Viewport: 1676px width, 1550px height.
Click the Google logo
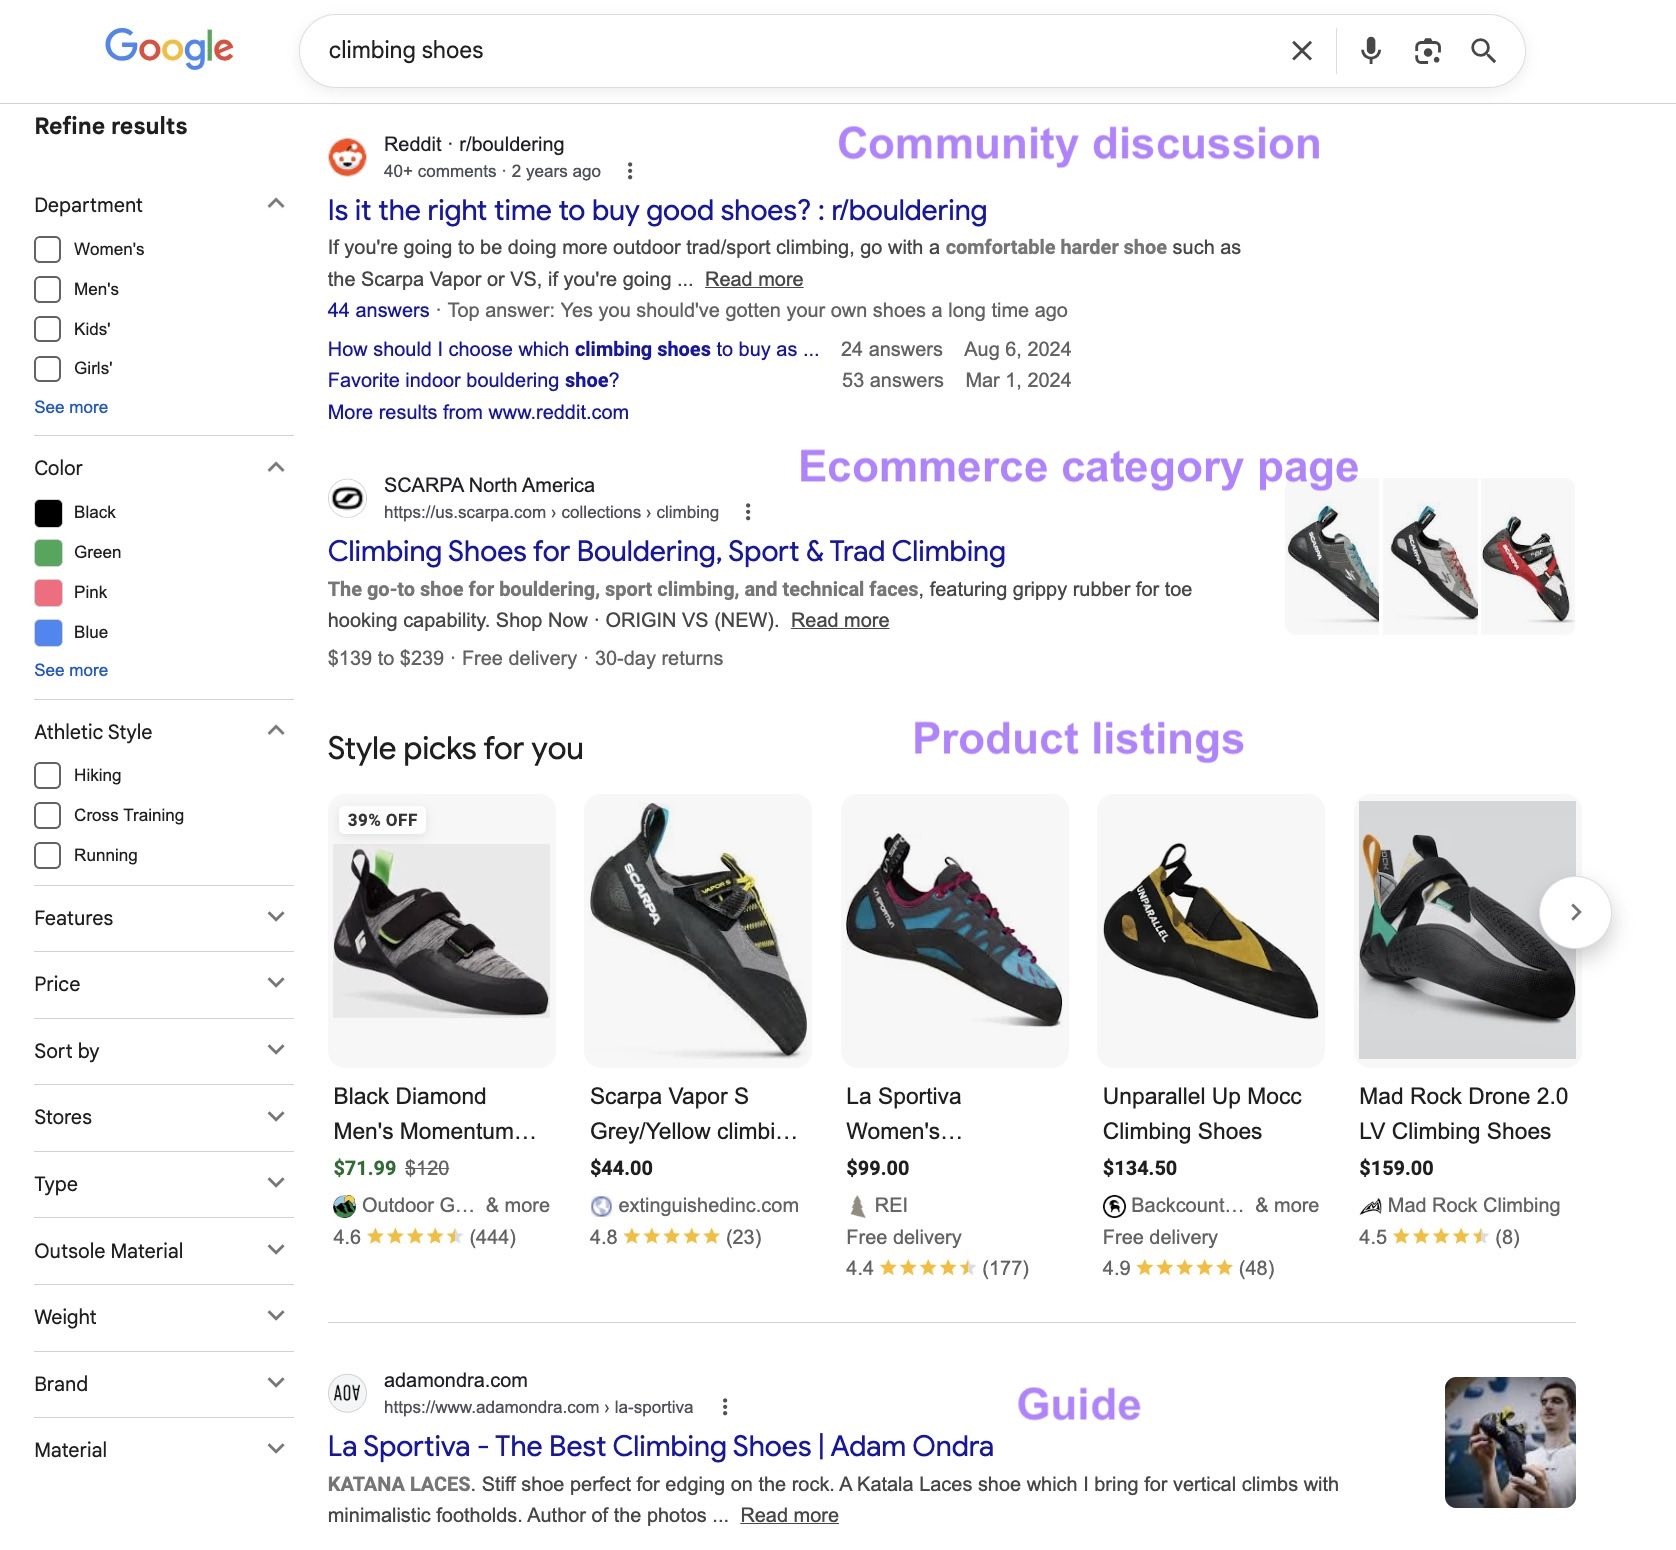[169, 48]
